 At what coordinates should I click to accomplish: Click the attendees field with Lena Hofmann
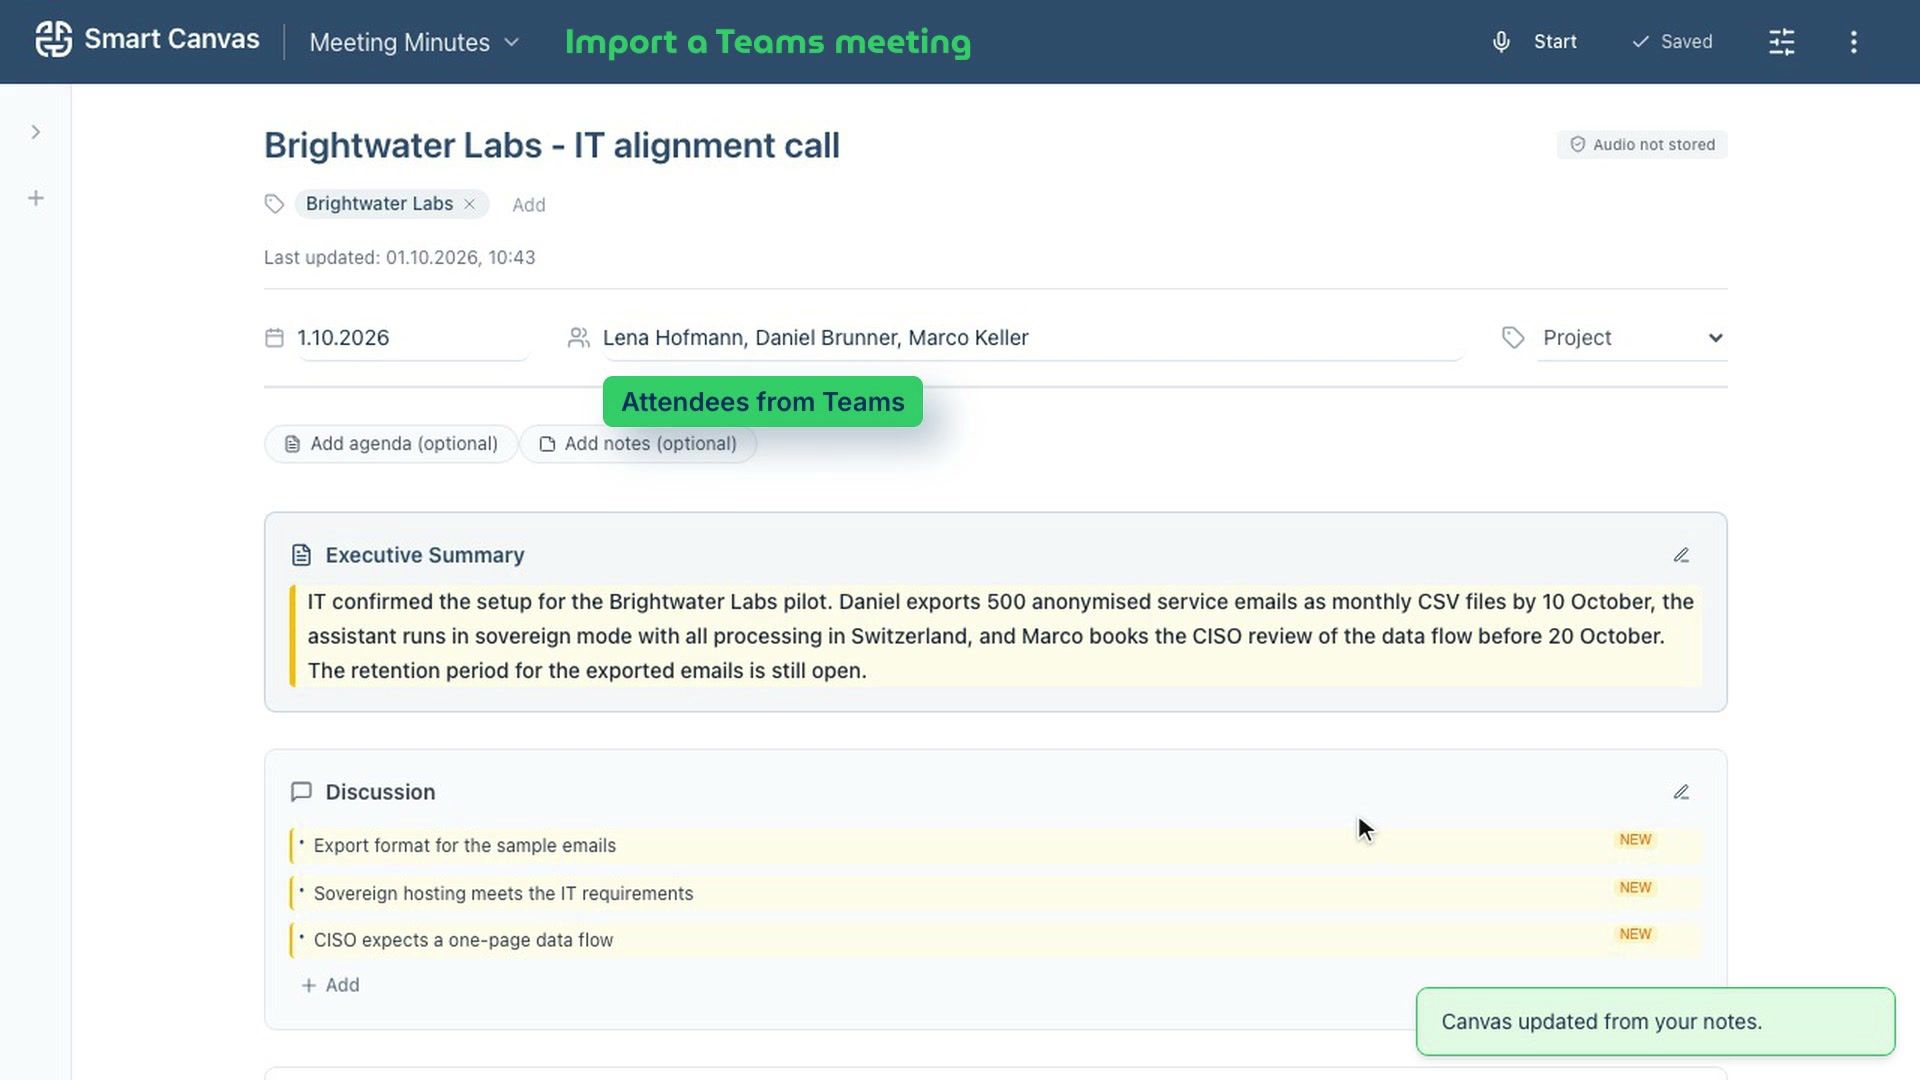coord(1032,338)
